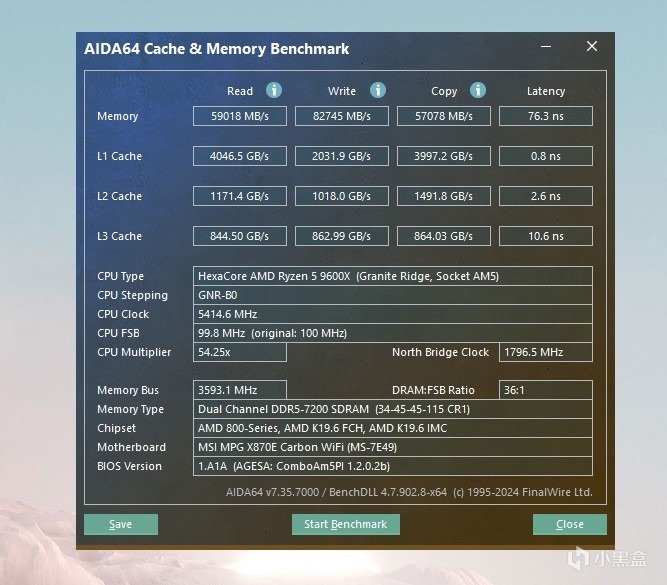Select L2 Cache latency 2.6 ns
This screenshot has width=667, height=585.
coord(546,196)
